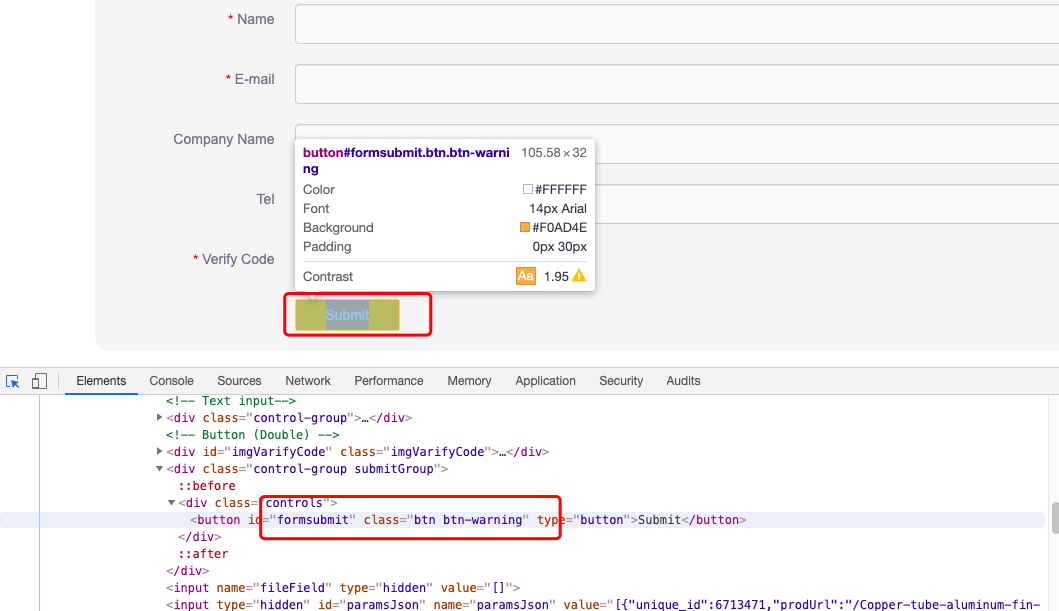Select the Performance tab

[x=388, y=381]
